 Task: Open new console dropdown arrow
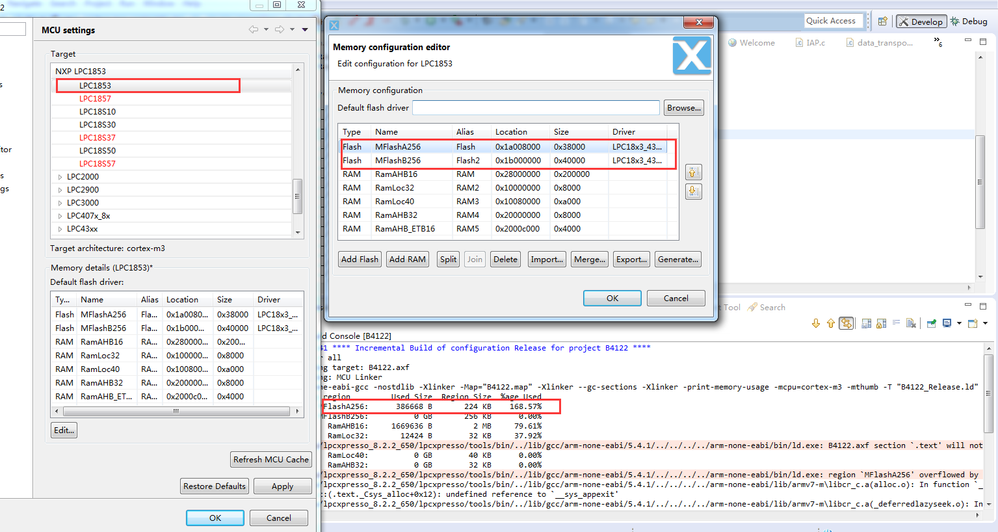click(x=985, y=323)
